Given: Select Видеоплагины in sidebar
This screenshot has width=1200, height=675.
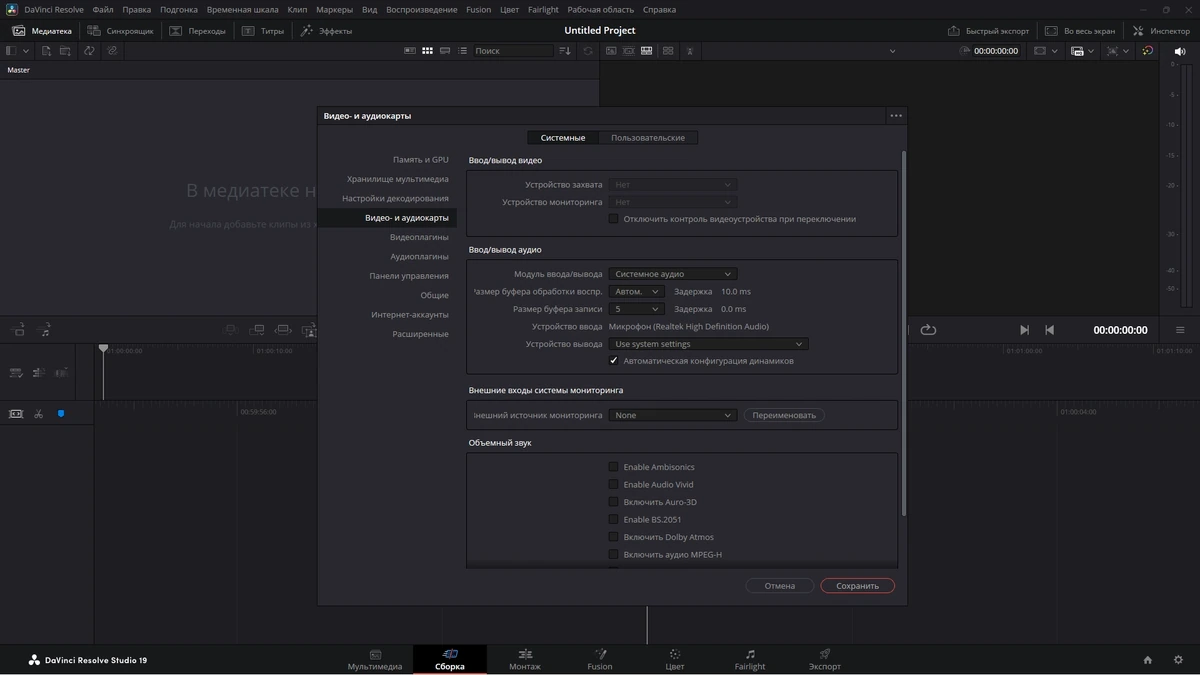Looking at the screenshot, I should click(x=419, y=237).
